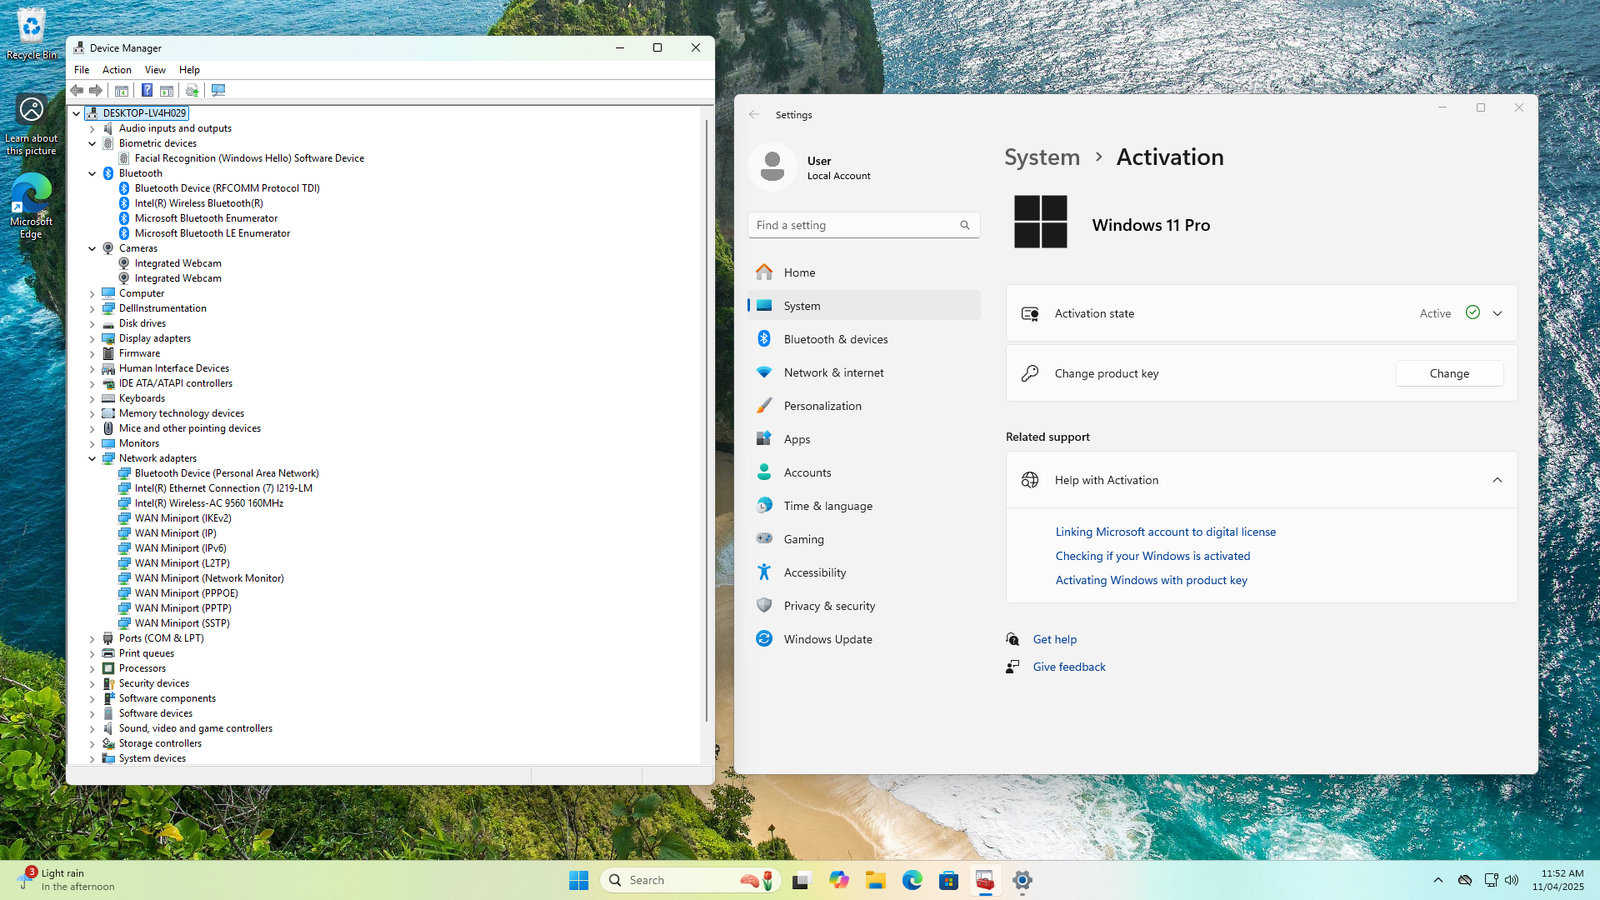
Task: Open the Help menu in Device Manager
Action: pos(190,70)
